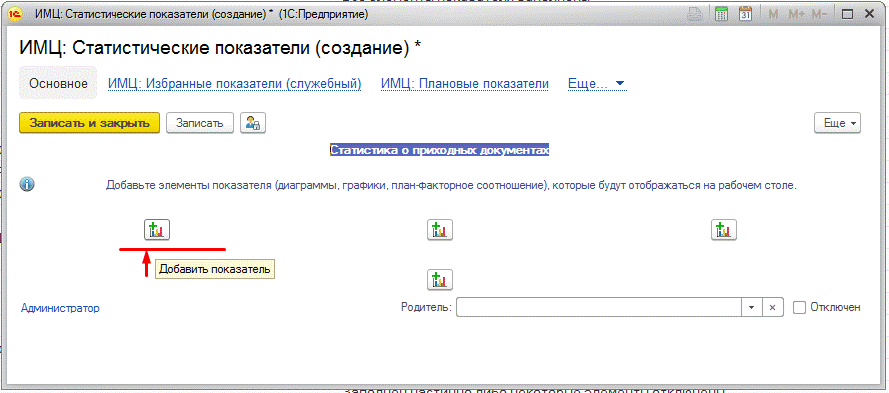This screenshot has height=393, width=889.
Task: Toggle the Отключен checkbox
Action: coord(799,307)
